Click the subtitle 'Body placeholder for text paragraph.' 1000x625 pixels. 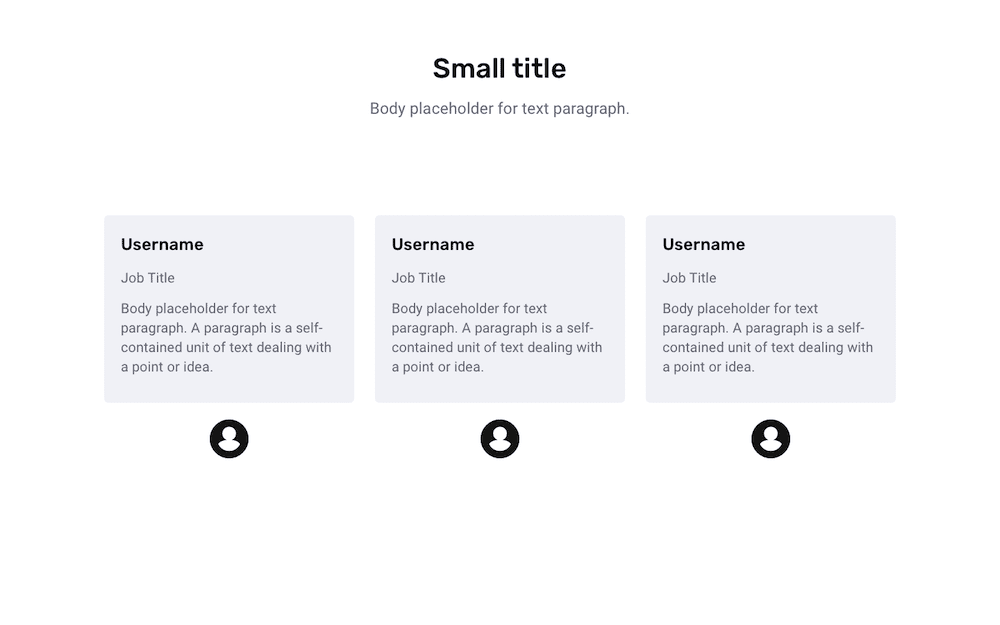click(x=499, y=108)
